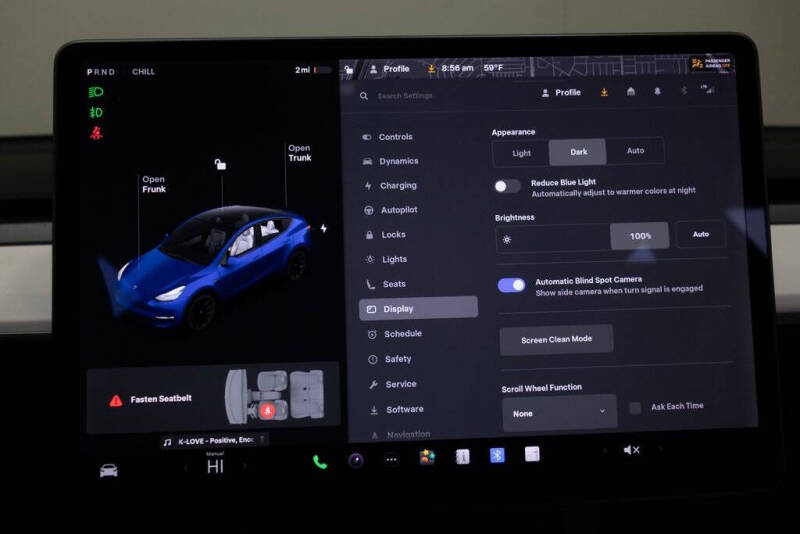Open Profile in the settings header
Screen dimensions: 800x534
[561, 93]
